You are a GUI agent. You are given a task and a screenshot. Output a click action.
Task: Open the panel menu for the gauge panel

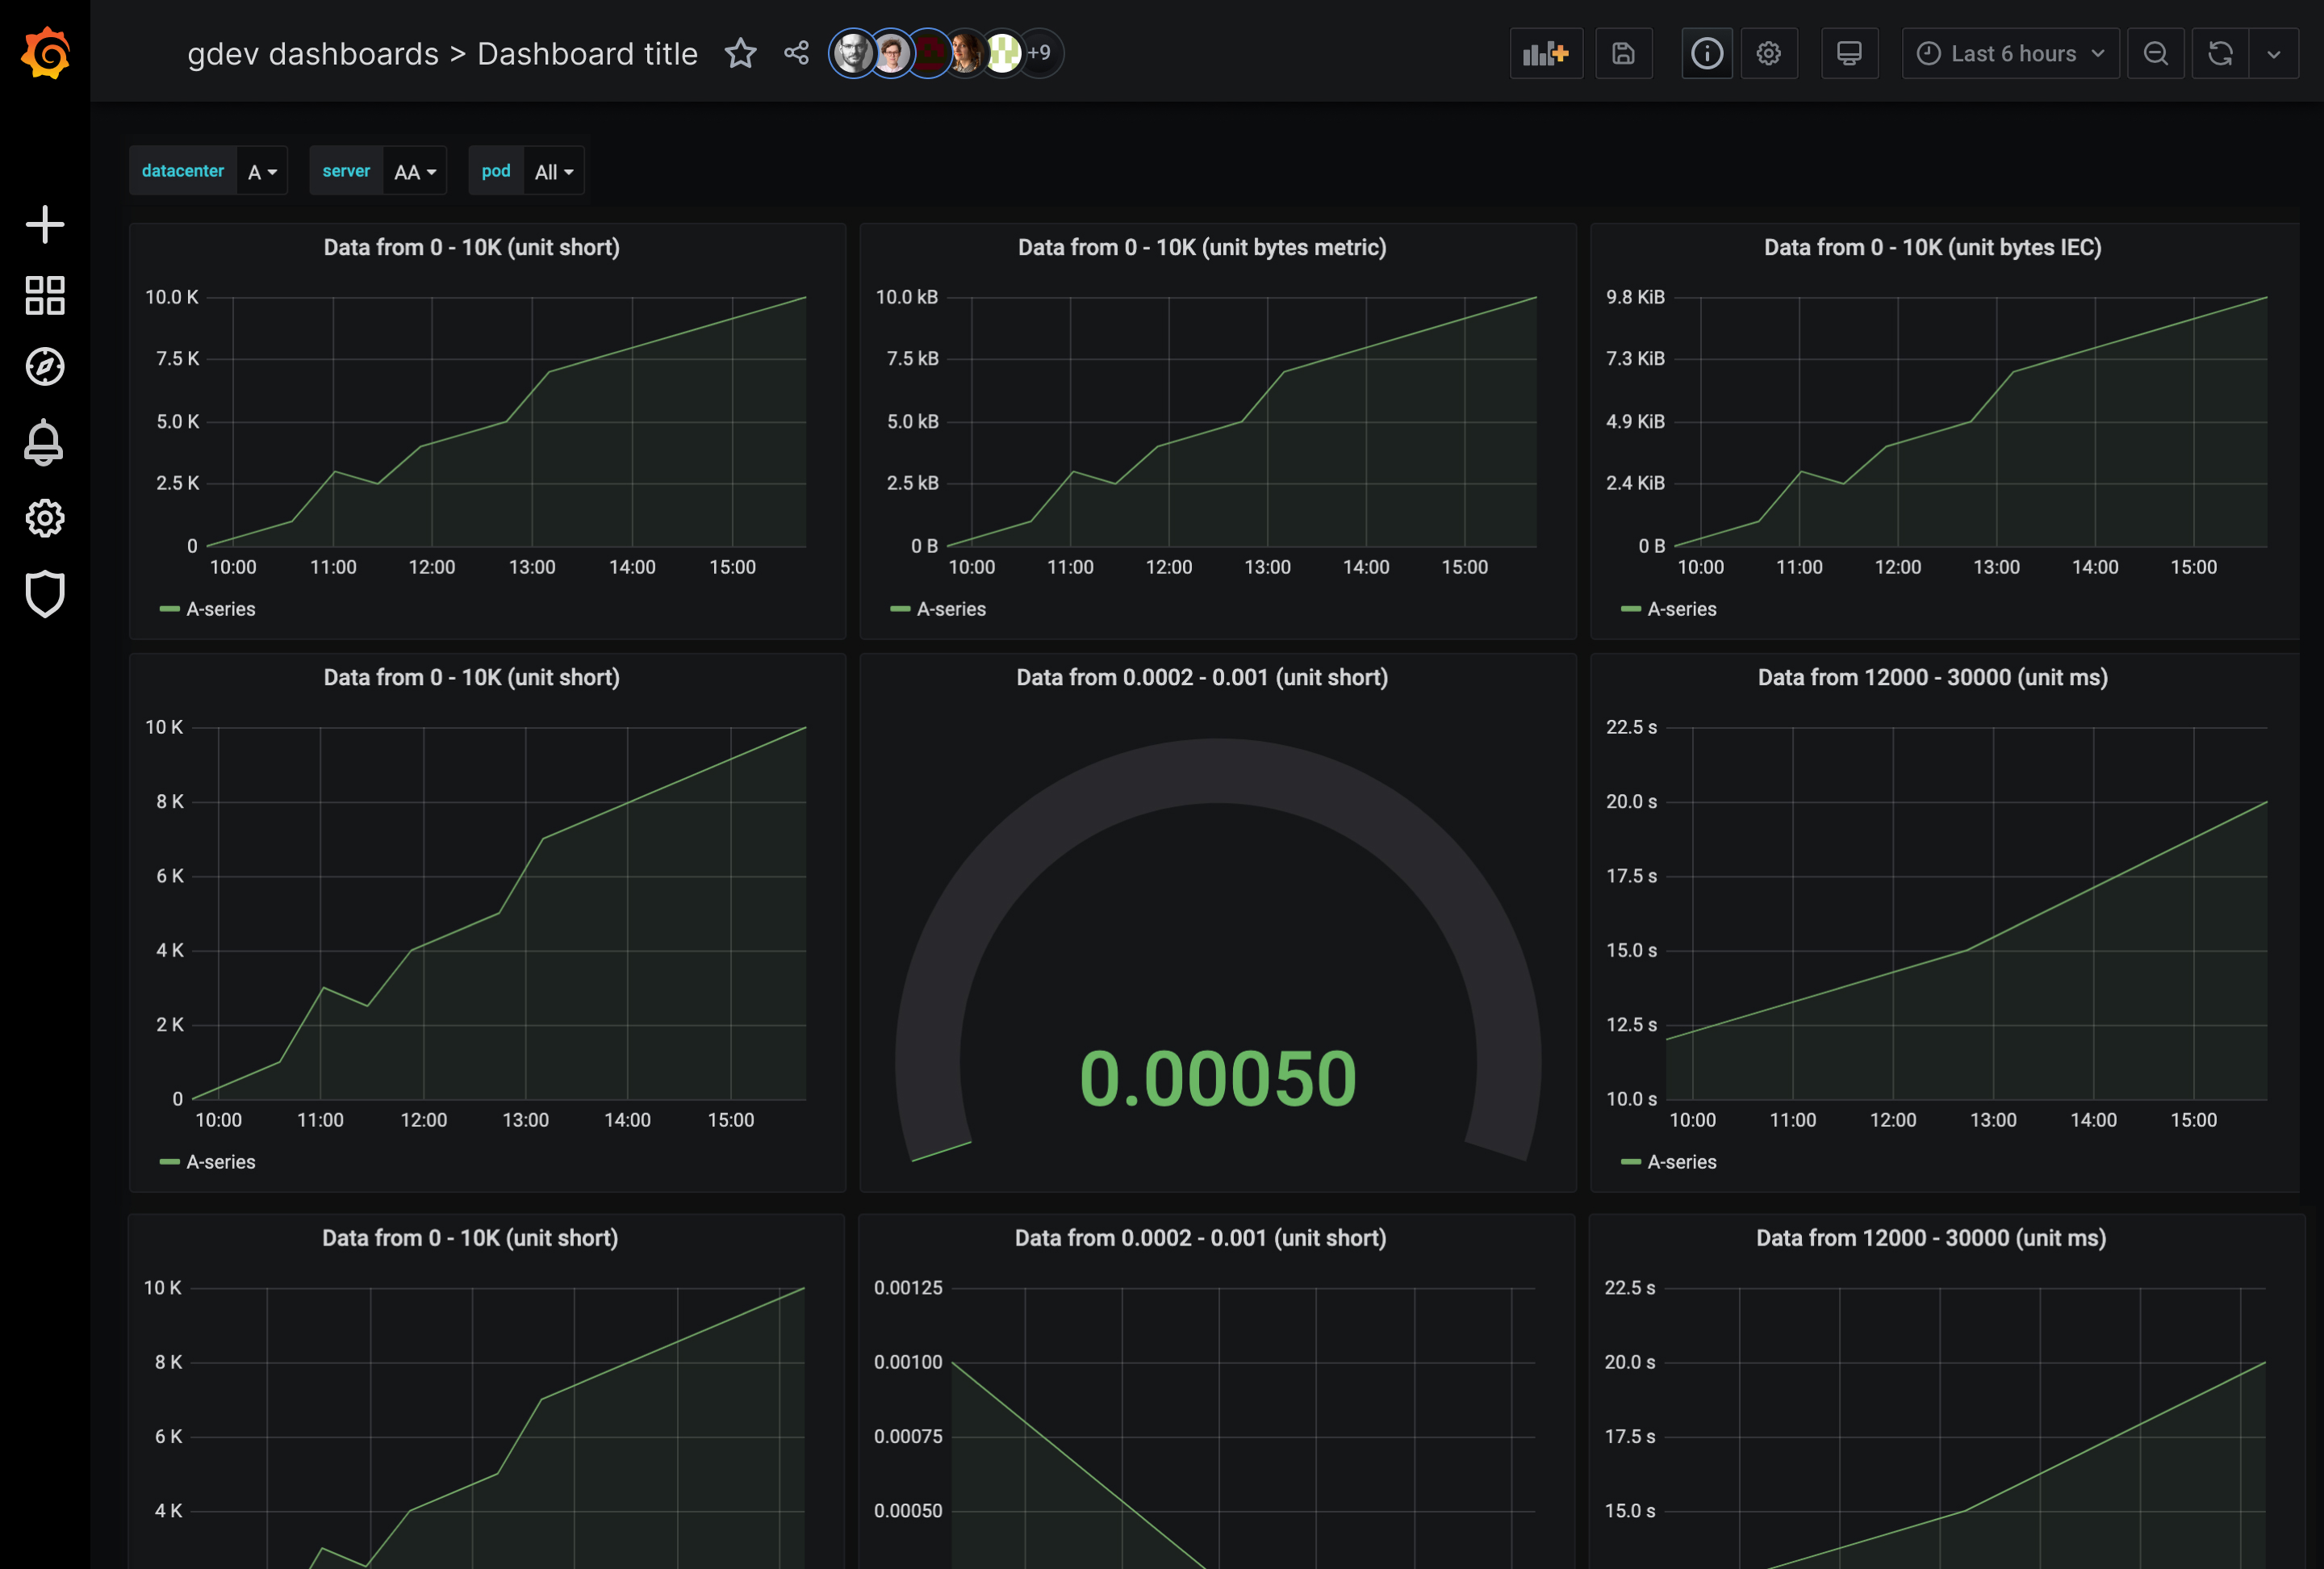click(x=1201, y=677)
